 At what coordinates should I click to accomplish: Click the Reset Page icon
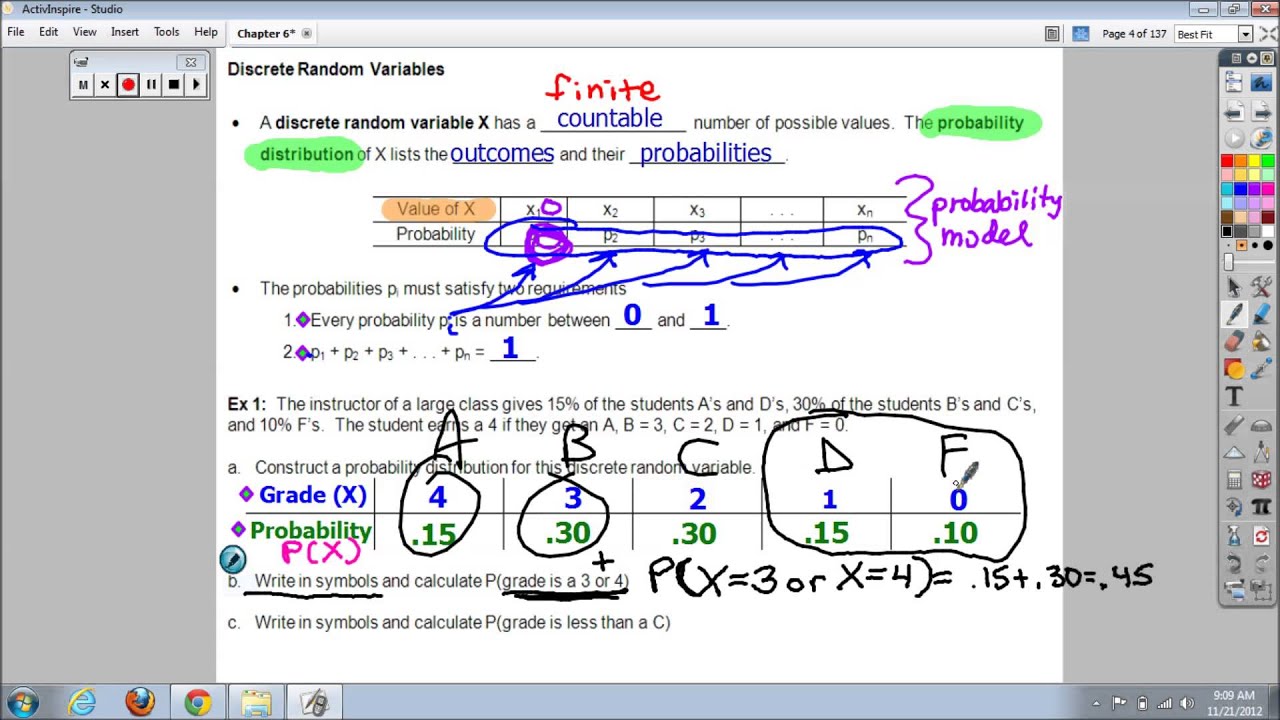click(x=1262, y=535)
